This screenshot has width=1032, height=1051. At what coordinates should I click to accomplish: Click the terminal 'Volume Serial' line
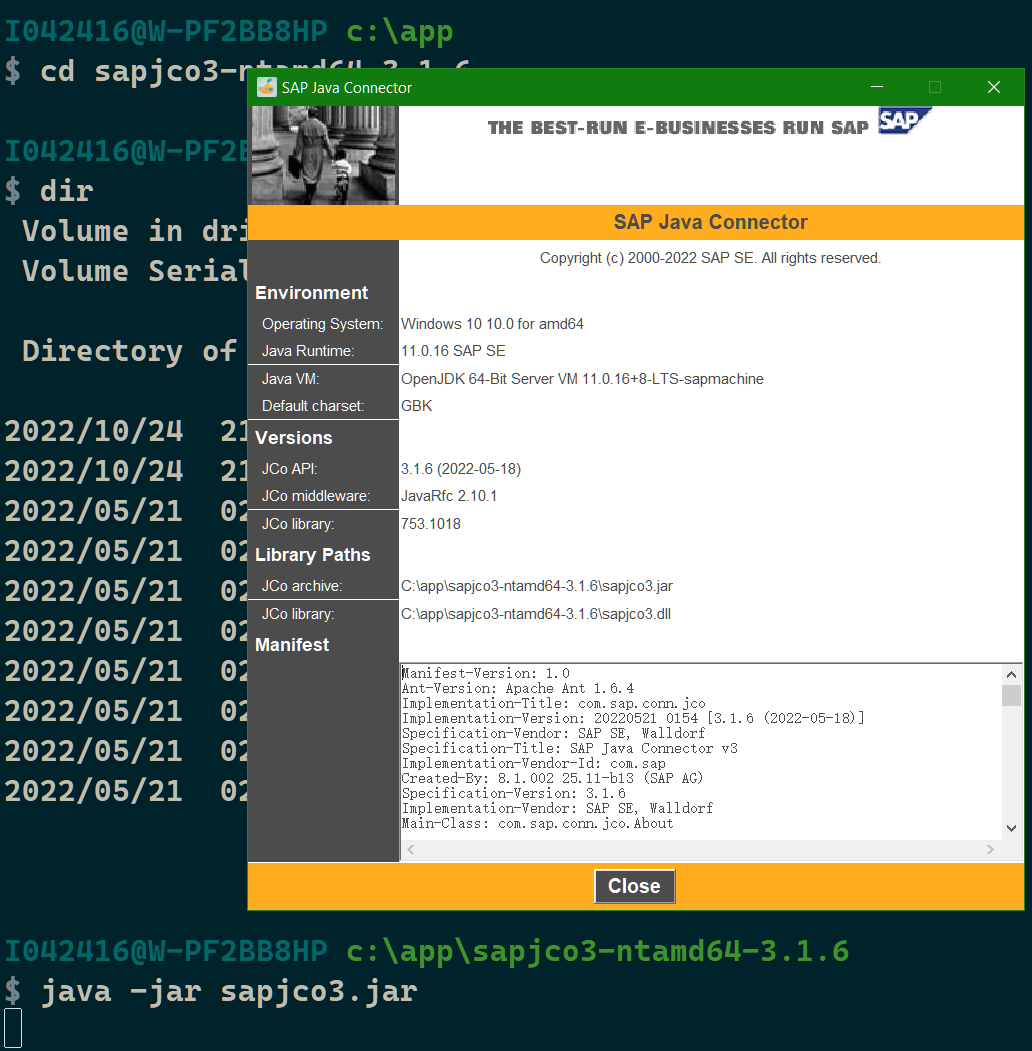(134, 271)
